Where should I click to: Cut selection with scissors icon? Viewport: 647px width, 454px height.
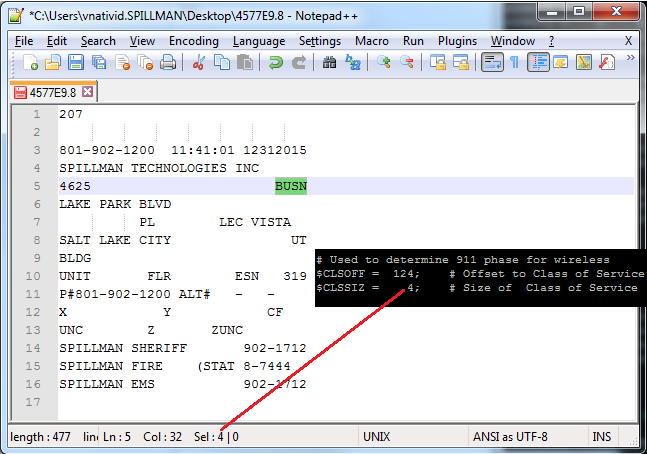tap(199, 63)
